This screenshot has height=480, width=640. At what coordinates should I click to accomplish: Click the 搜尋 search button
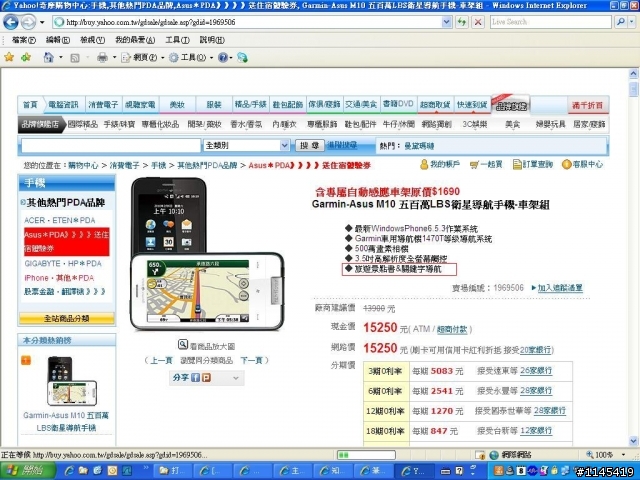coord(309,145)
